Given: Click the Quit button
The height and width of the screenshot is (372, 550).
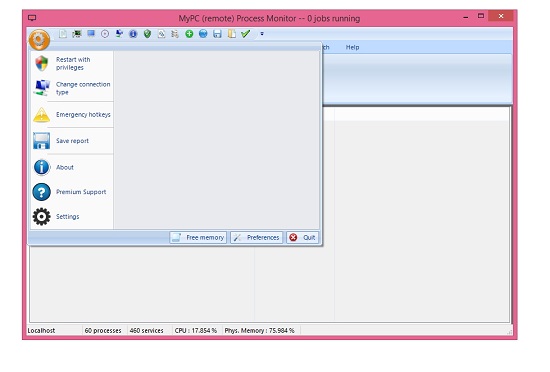Looking at the screenshot, I should [x=302, y=238].
